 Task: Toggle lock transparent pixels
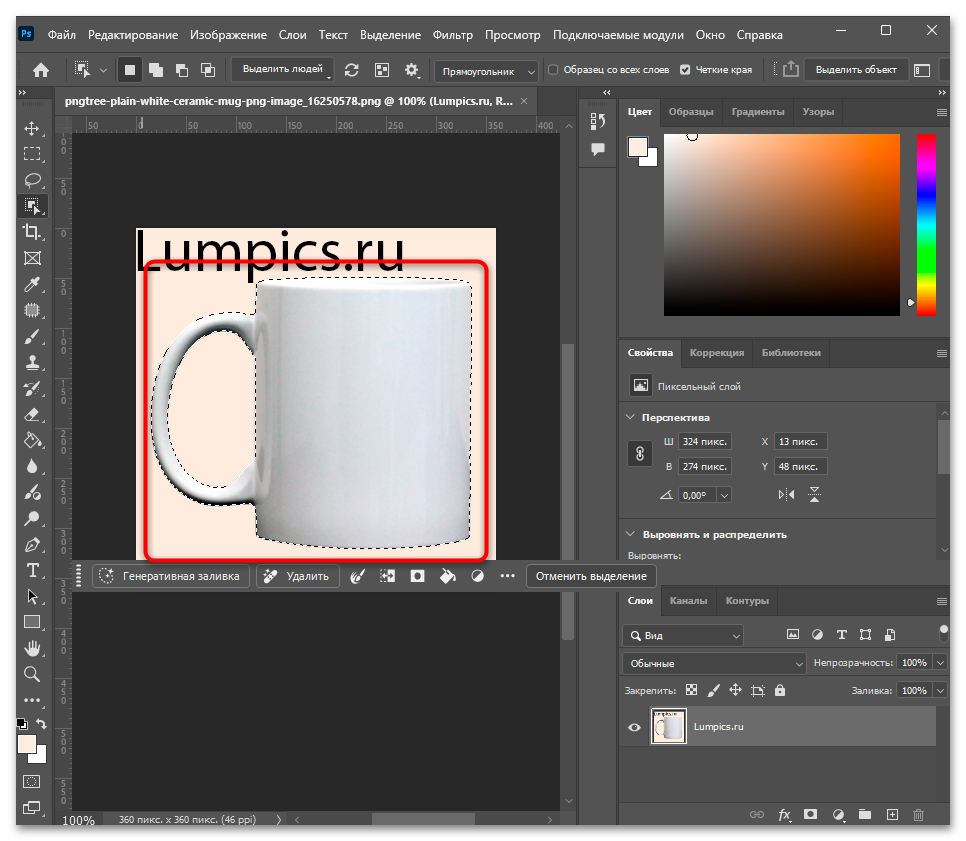[x=692, y=691]
